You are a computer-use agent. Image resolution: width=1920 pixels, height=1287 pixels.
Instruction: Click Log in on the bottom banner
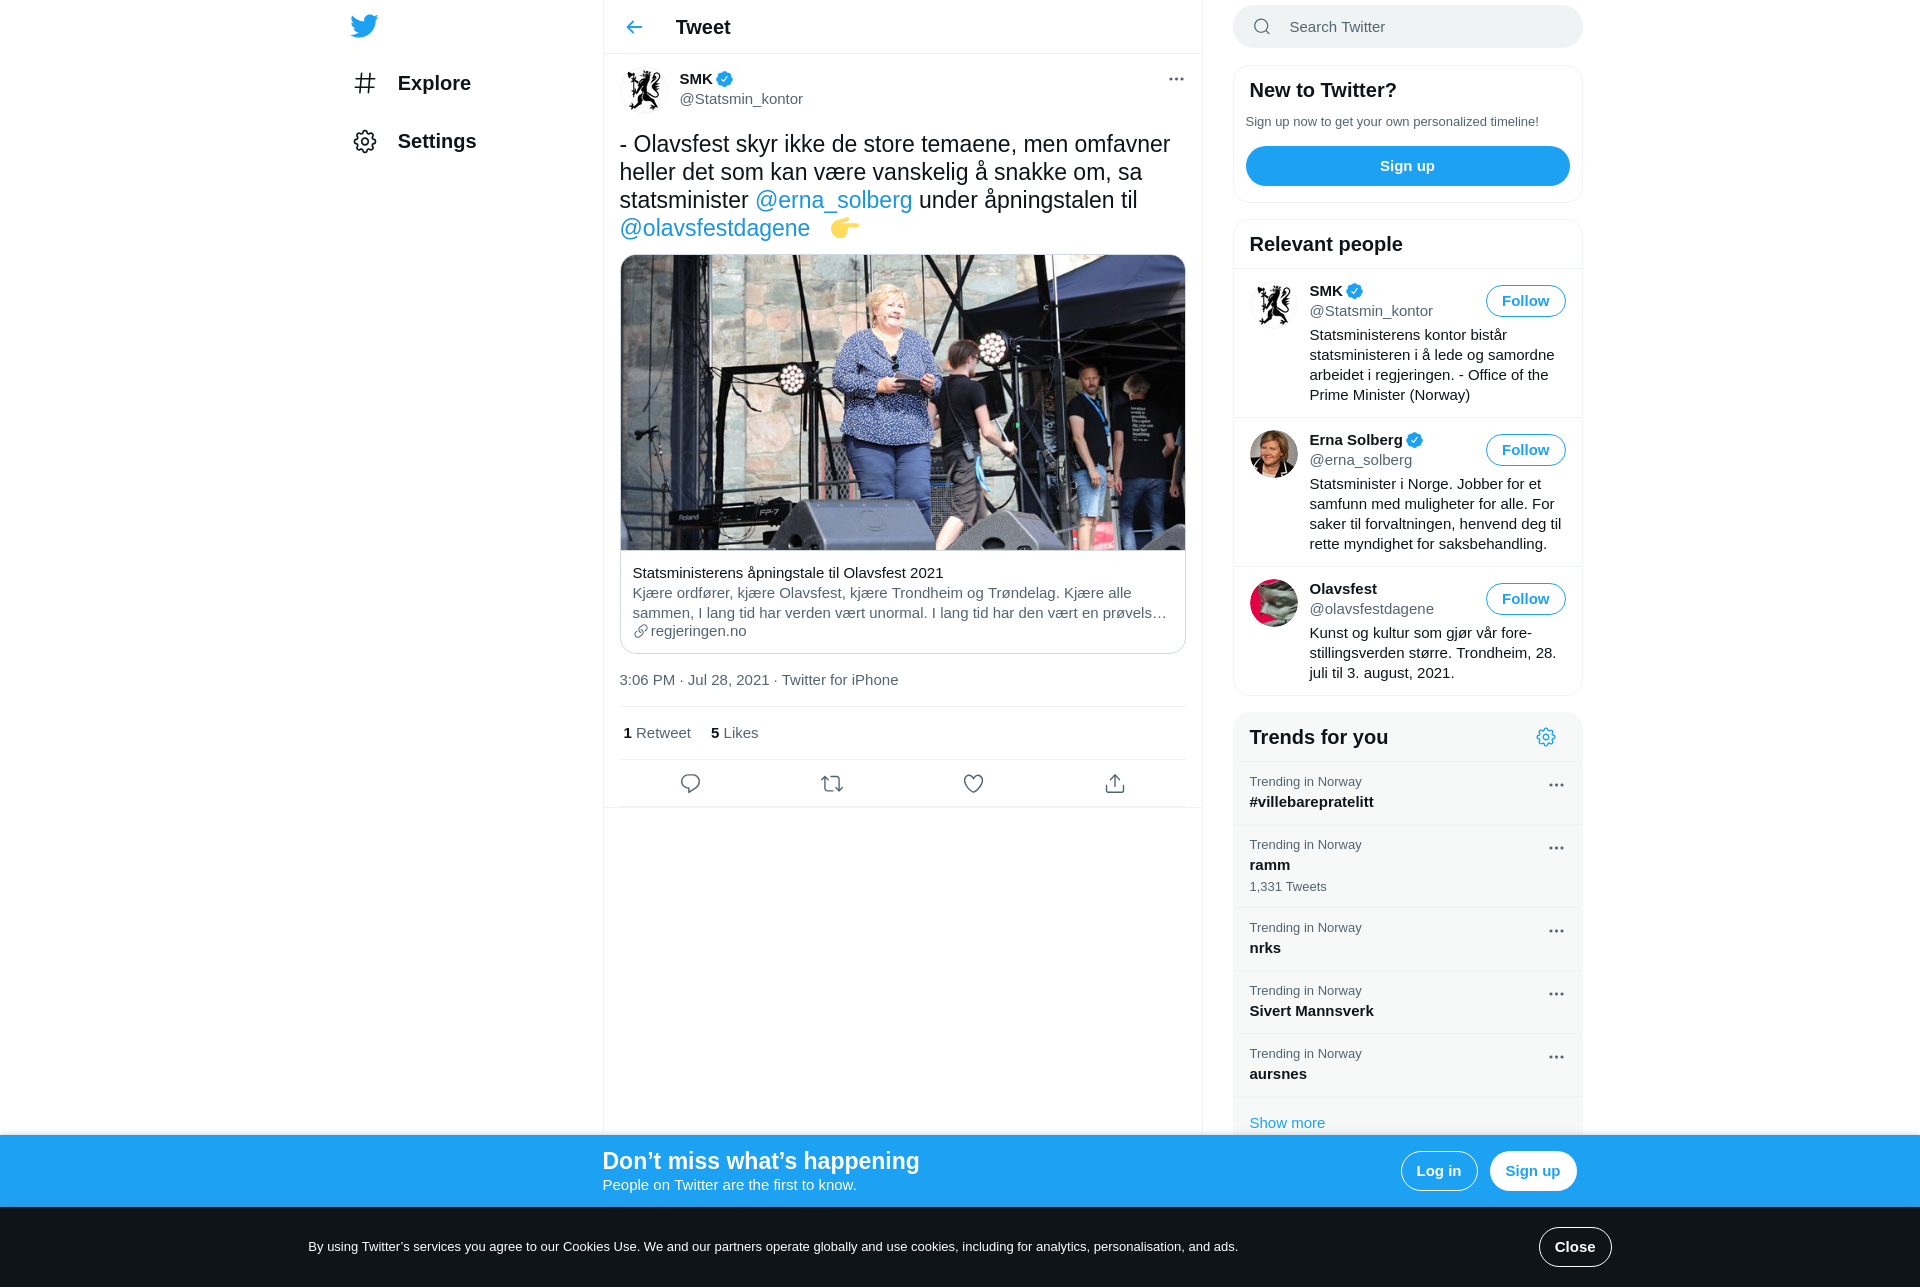(1439, 1171)
